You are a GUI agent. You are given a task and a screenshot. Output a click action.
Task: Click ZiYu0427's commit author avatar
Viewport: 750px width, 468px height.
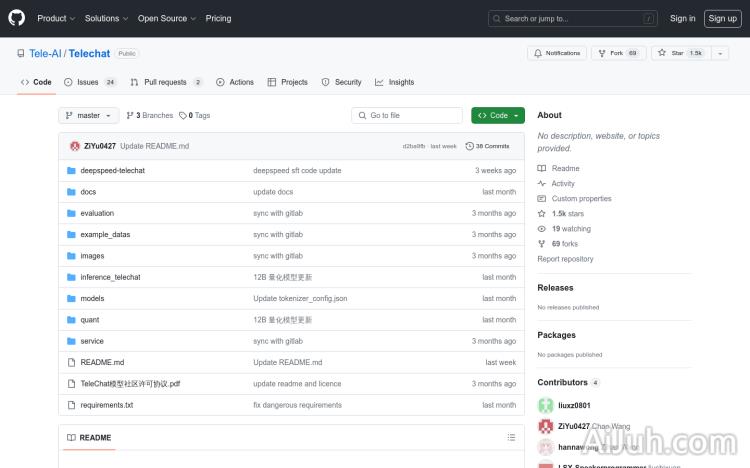pos(75,146)
